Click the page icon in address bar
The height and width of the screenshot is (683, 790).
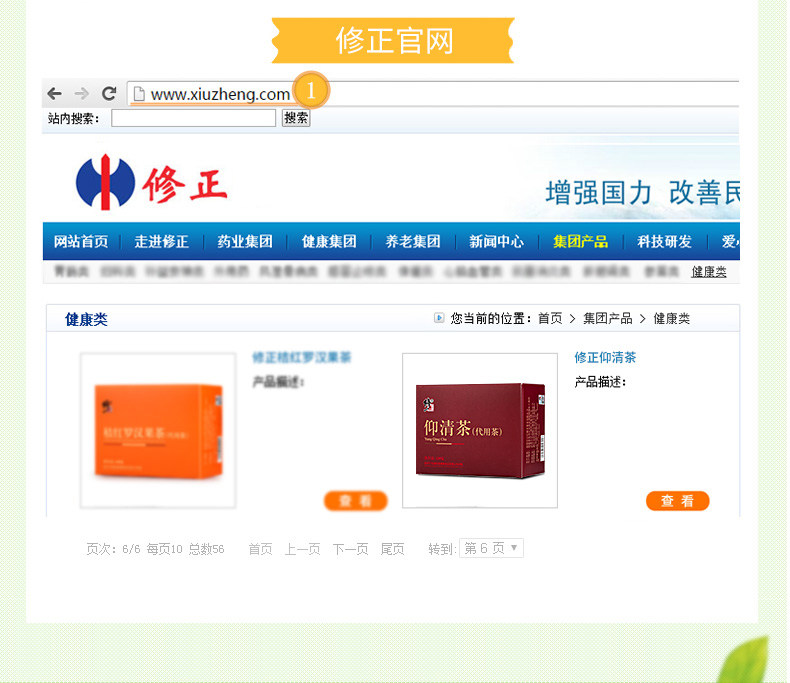tap(139, 94)
